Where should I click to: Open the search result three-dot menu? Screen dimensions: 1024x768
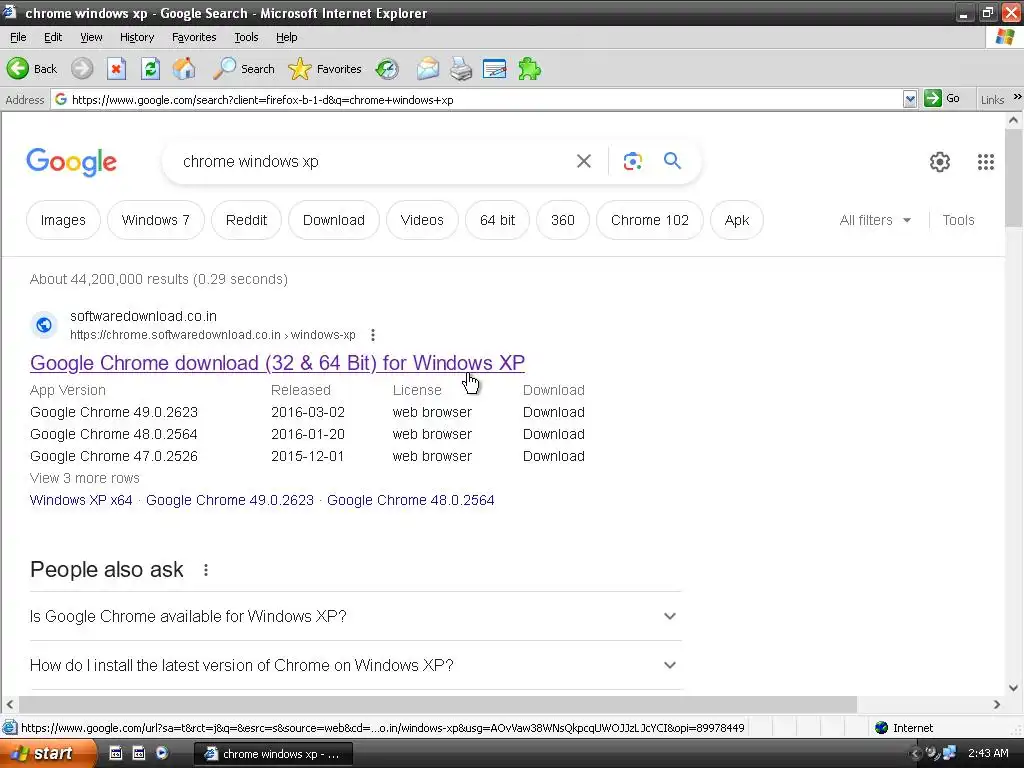(x=373, y=335)
